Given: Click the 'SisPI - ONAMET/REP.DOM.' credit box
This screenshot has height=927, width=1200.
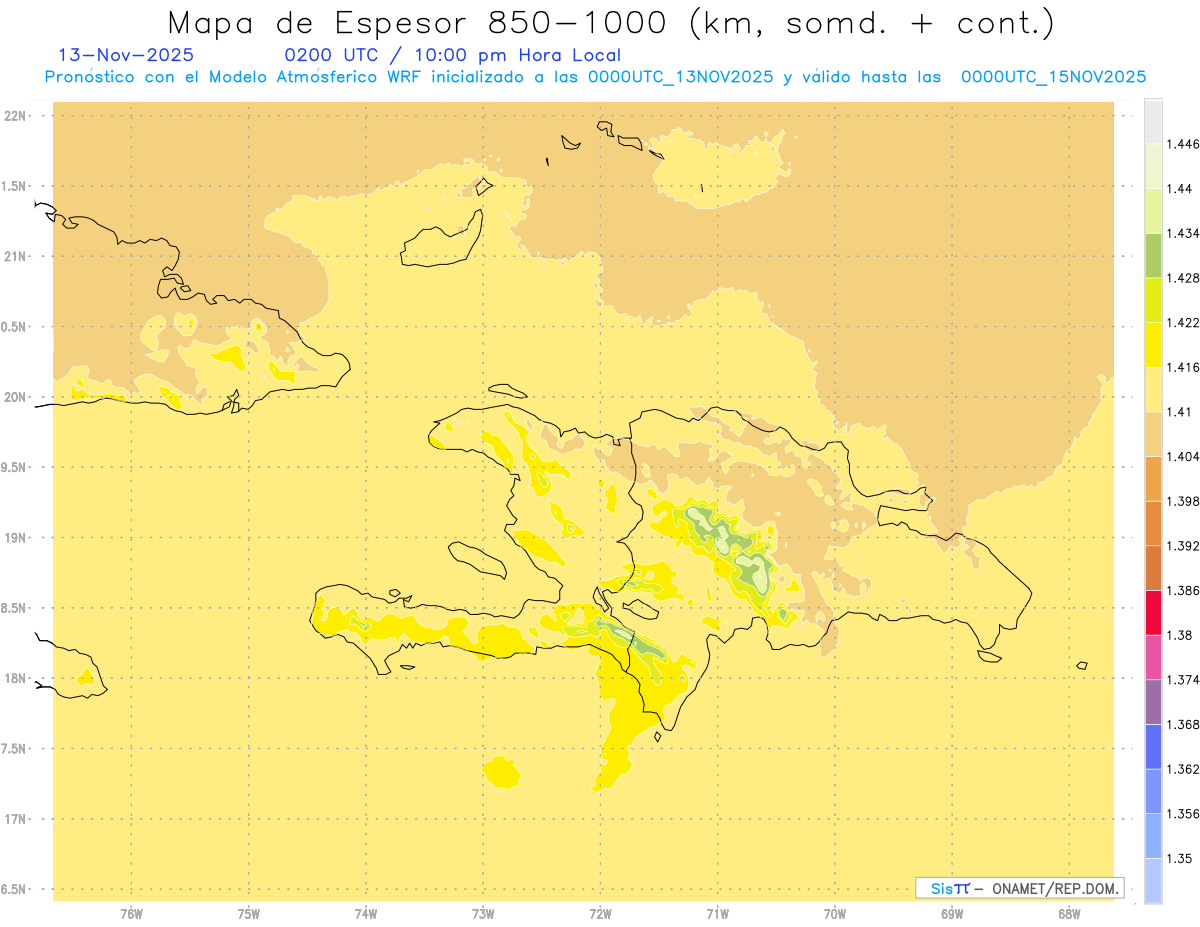Looking at the screenshot, I should (x=1020, y=888).
